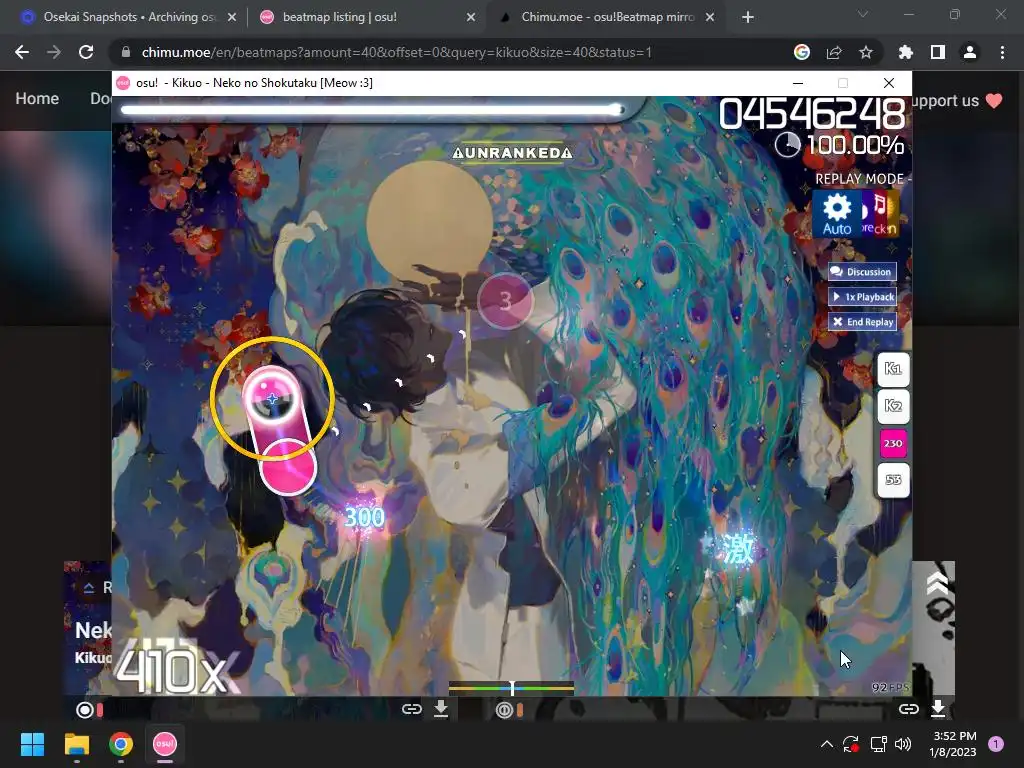Change the 1x Playback speed

click(x=862, y=296)
